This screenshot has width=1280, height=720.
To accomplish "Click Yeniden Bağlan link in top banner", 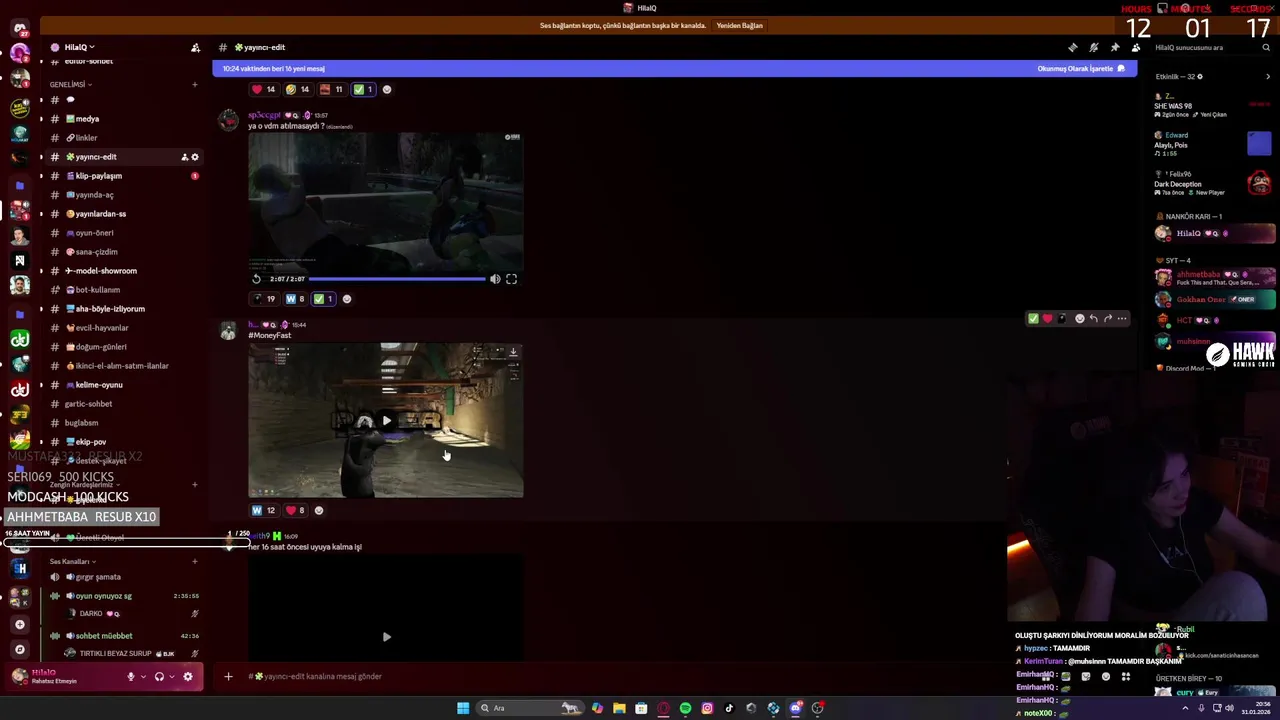I will 740,26.
